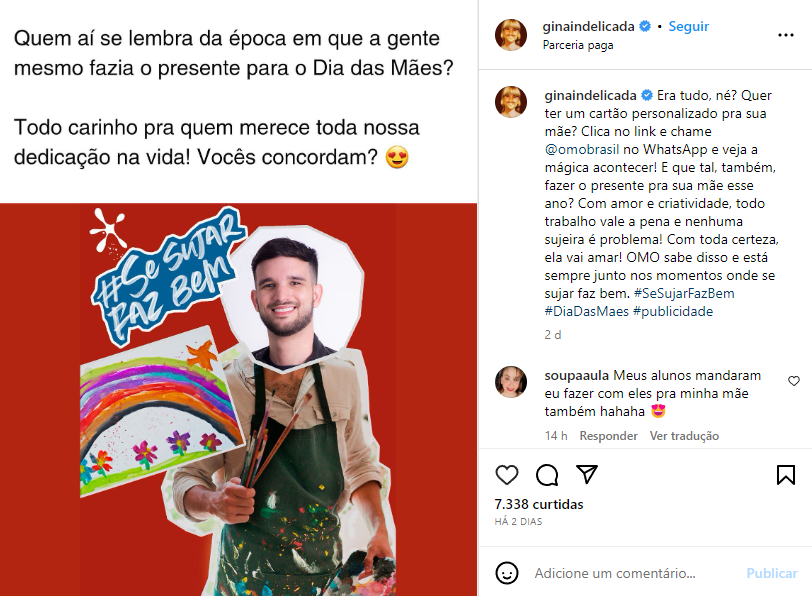
Task: Follow ginaindelicada with Seguir
Action: pos(688,26)
